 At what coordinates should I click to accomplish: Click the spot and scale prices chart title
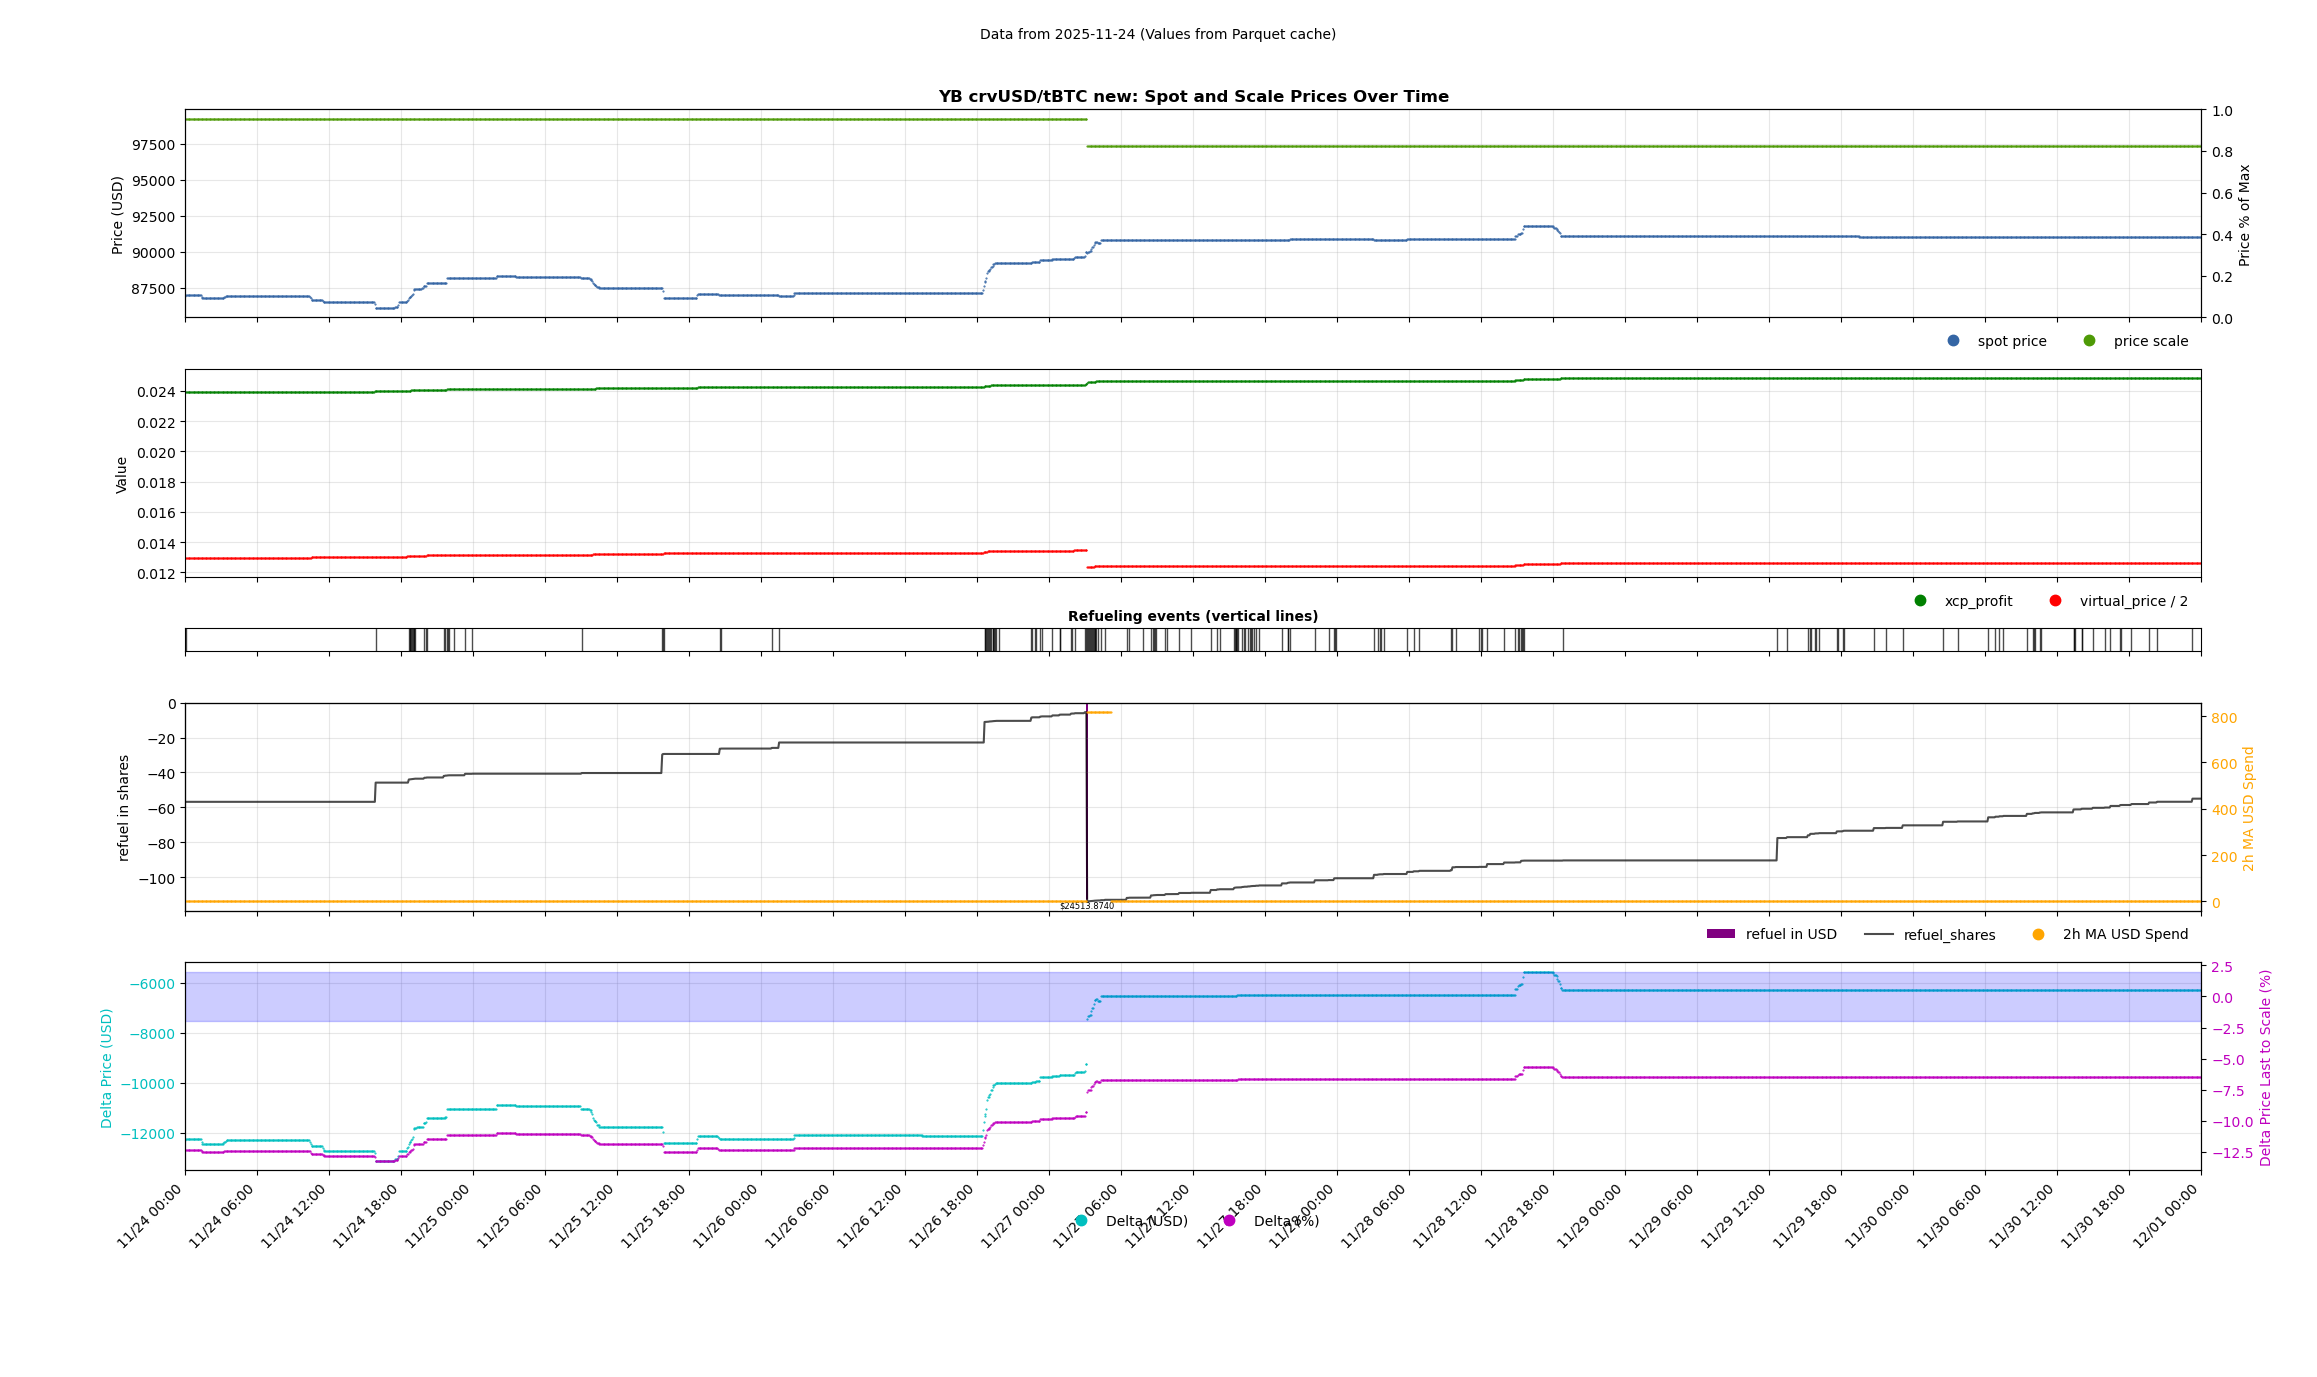[x=1192, y=97]
